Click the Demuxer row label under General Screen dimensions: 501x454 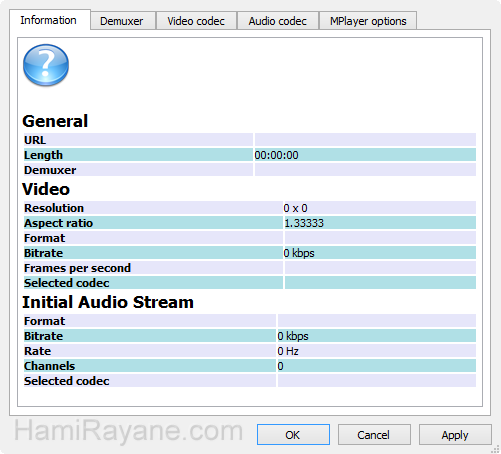tap(50, 170)
